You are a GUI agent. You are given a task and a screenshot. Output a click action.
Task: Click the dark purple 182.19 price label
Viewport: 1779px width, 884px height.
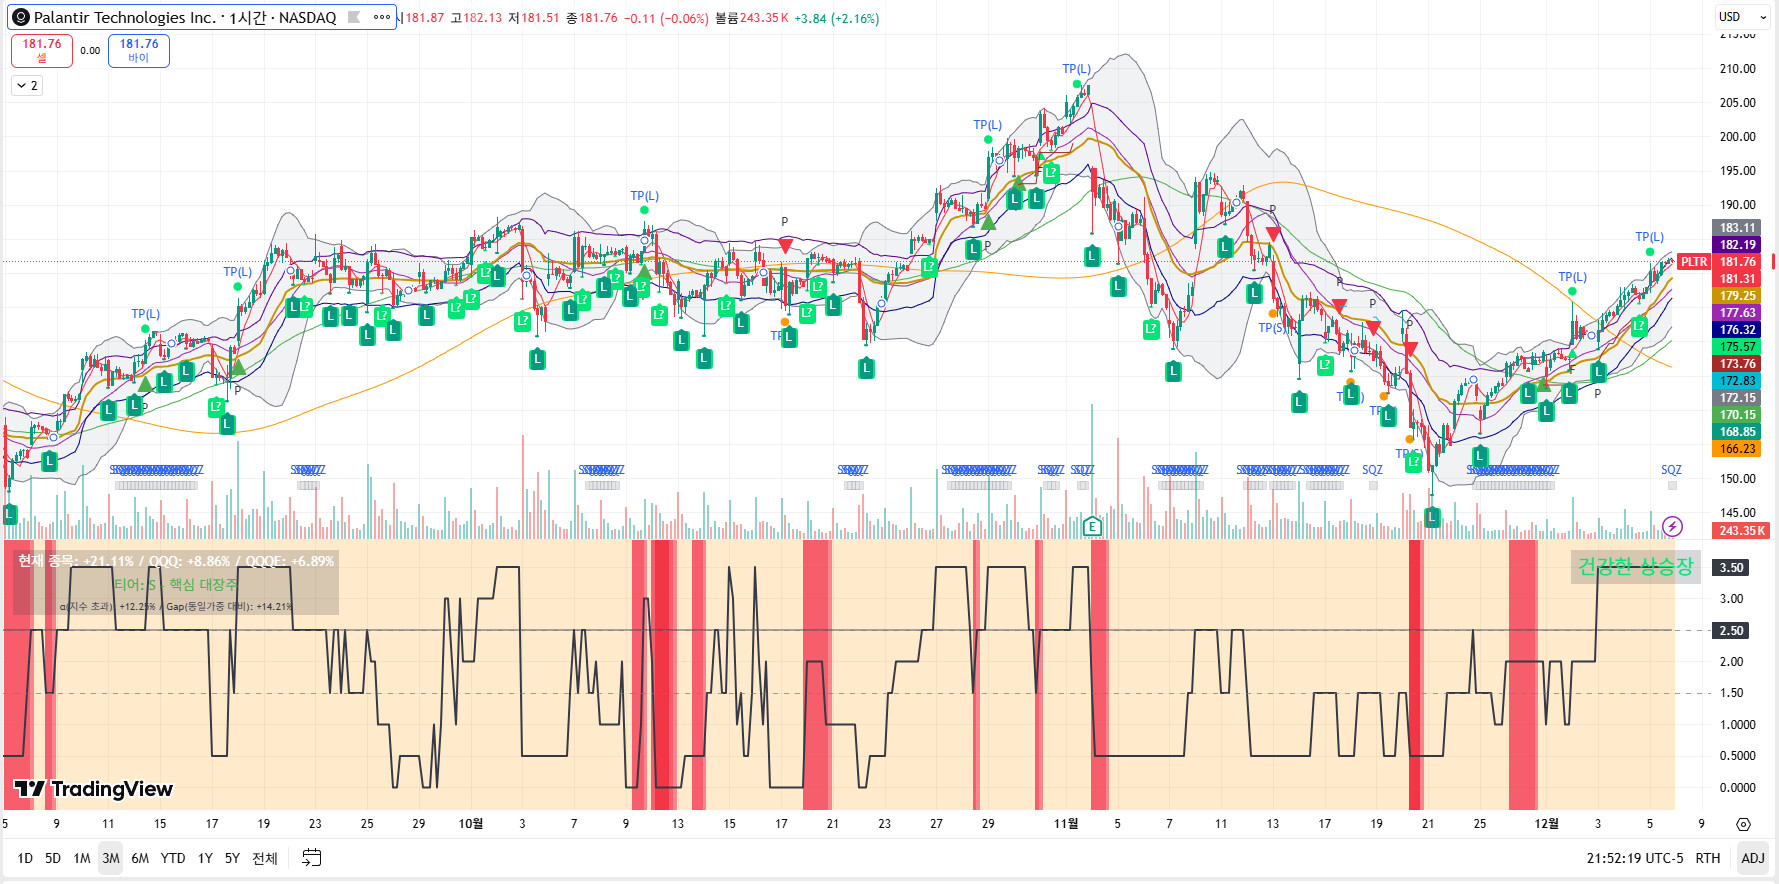click(x=1737, y=245)
